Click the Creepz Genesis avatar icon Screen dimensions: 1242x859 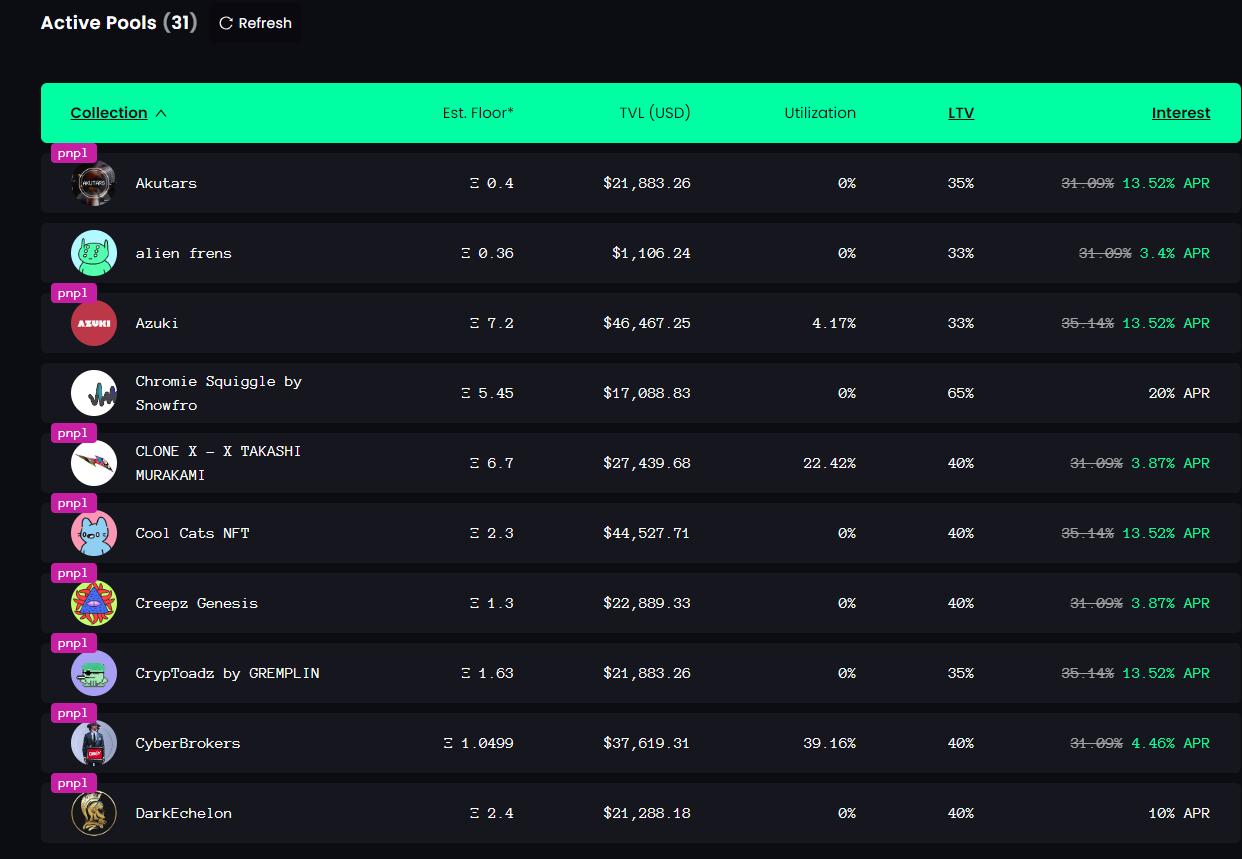click(x=94, y=603)
